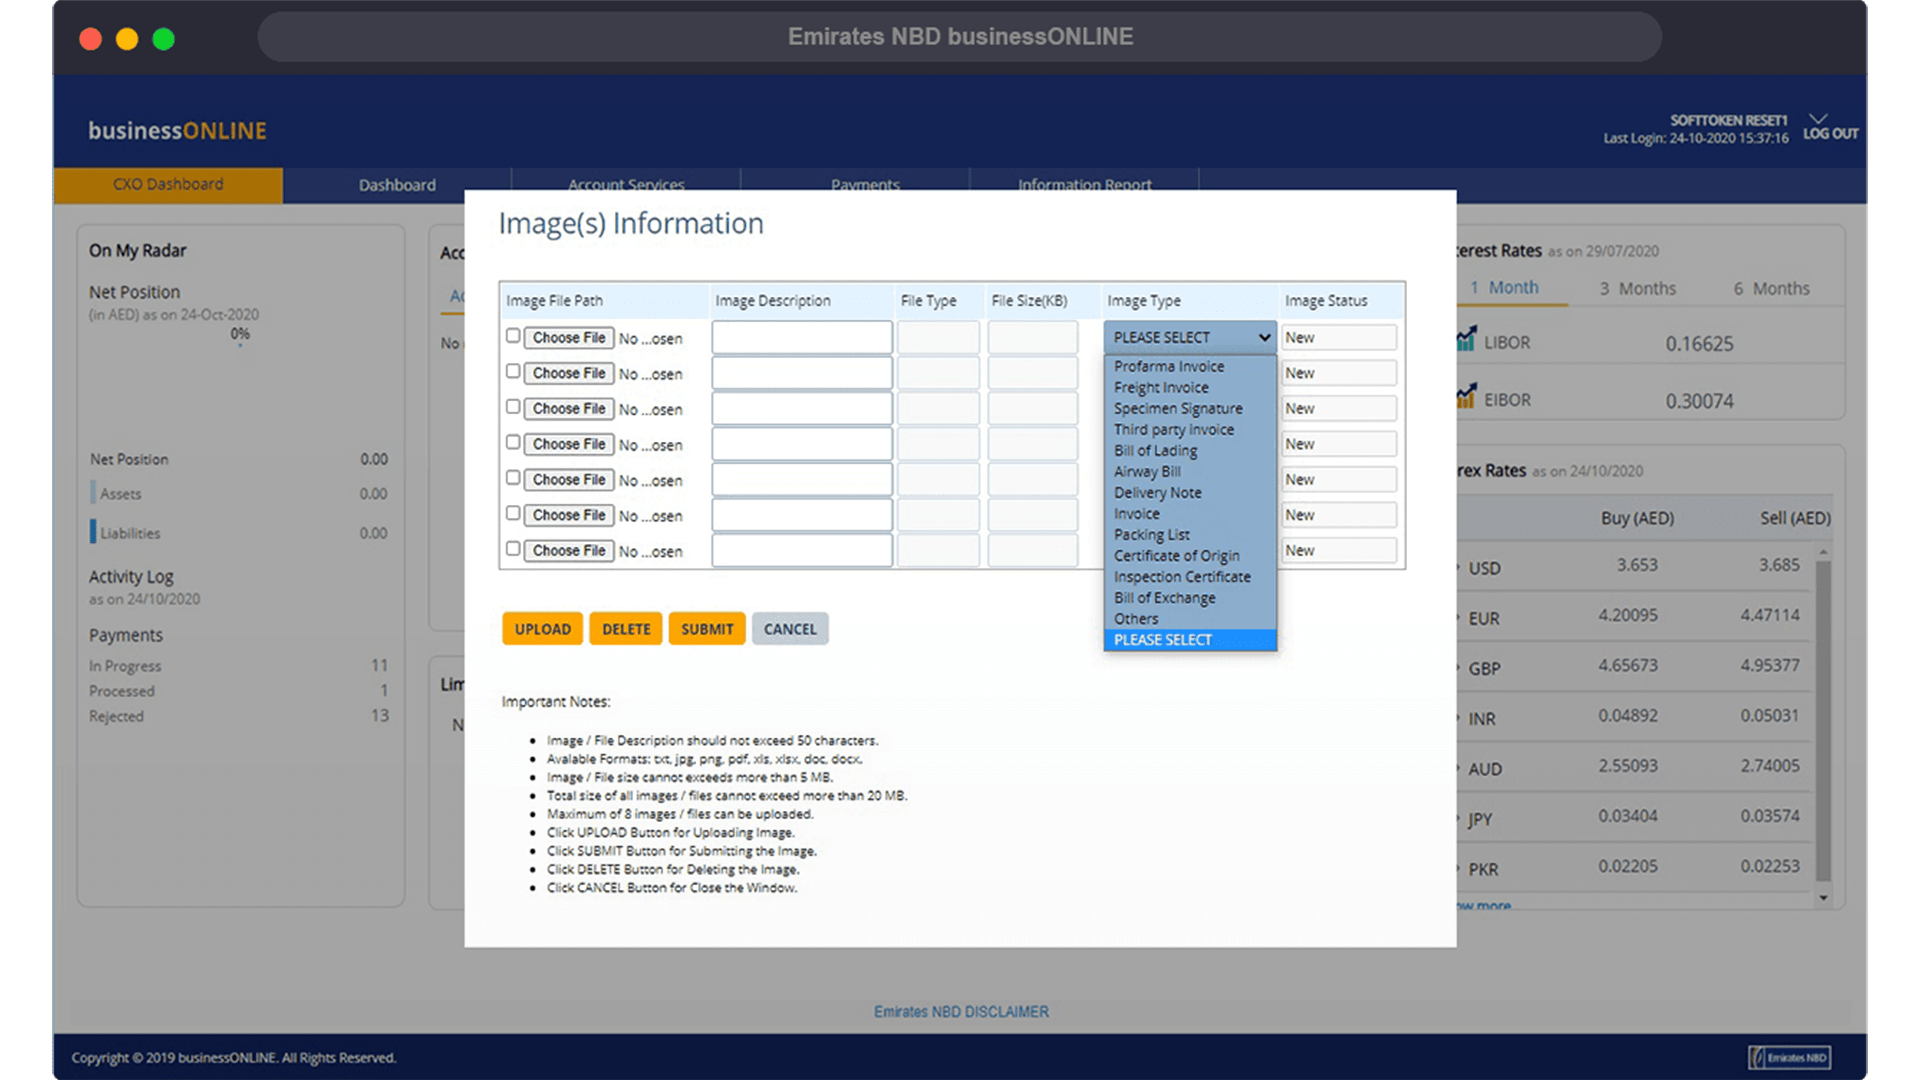The height and width of the screenshot is (1080, 1920).
Task: Tick the third image row checkbox
Action: tap(513, 407)
